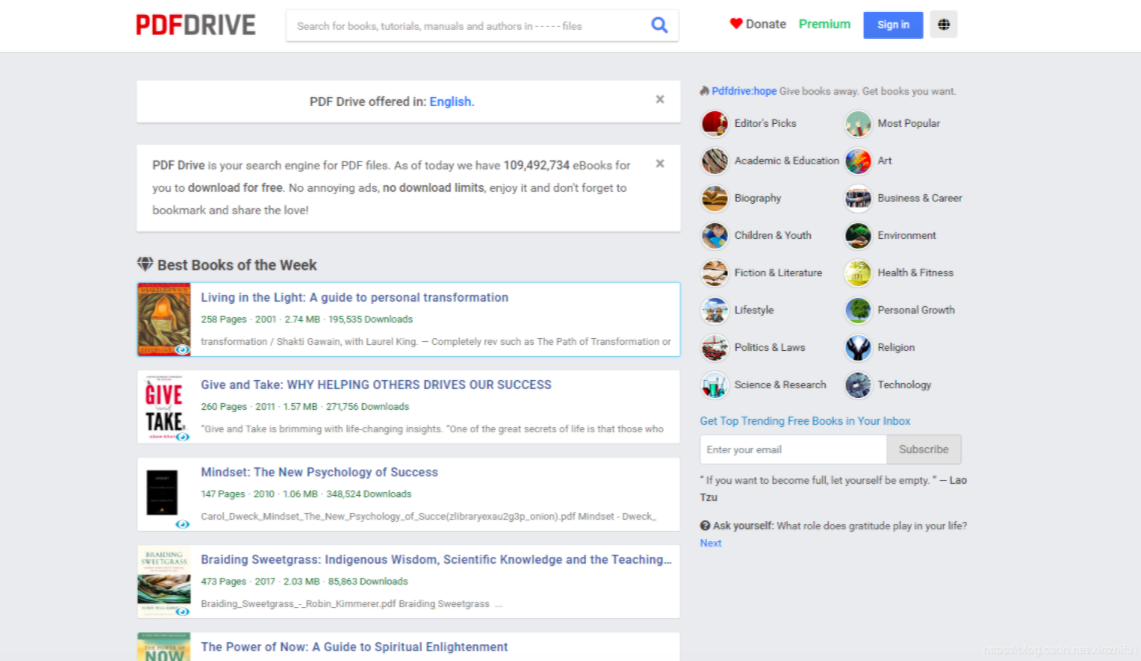This screenshot has width=1141, height=661.
Task: Click '195,535 Downloads' text
Action: pyautogui.click(x=370, y=319)
